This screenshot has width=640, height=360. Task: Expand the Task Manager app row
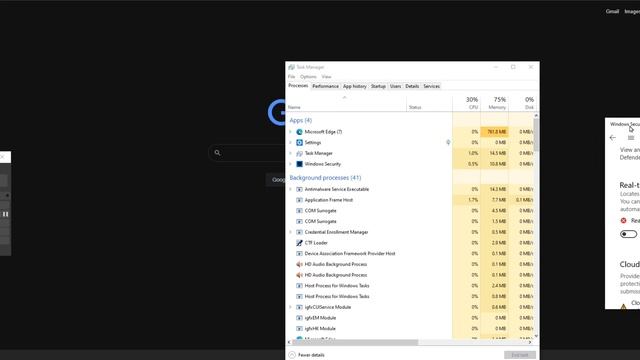(x=291, y=153)
